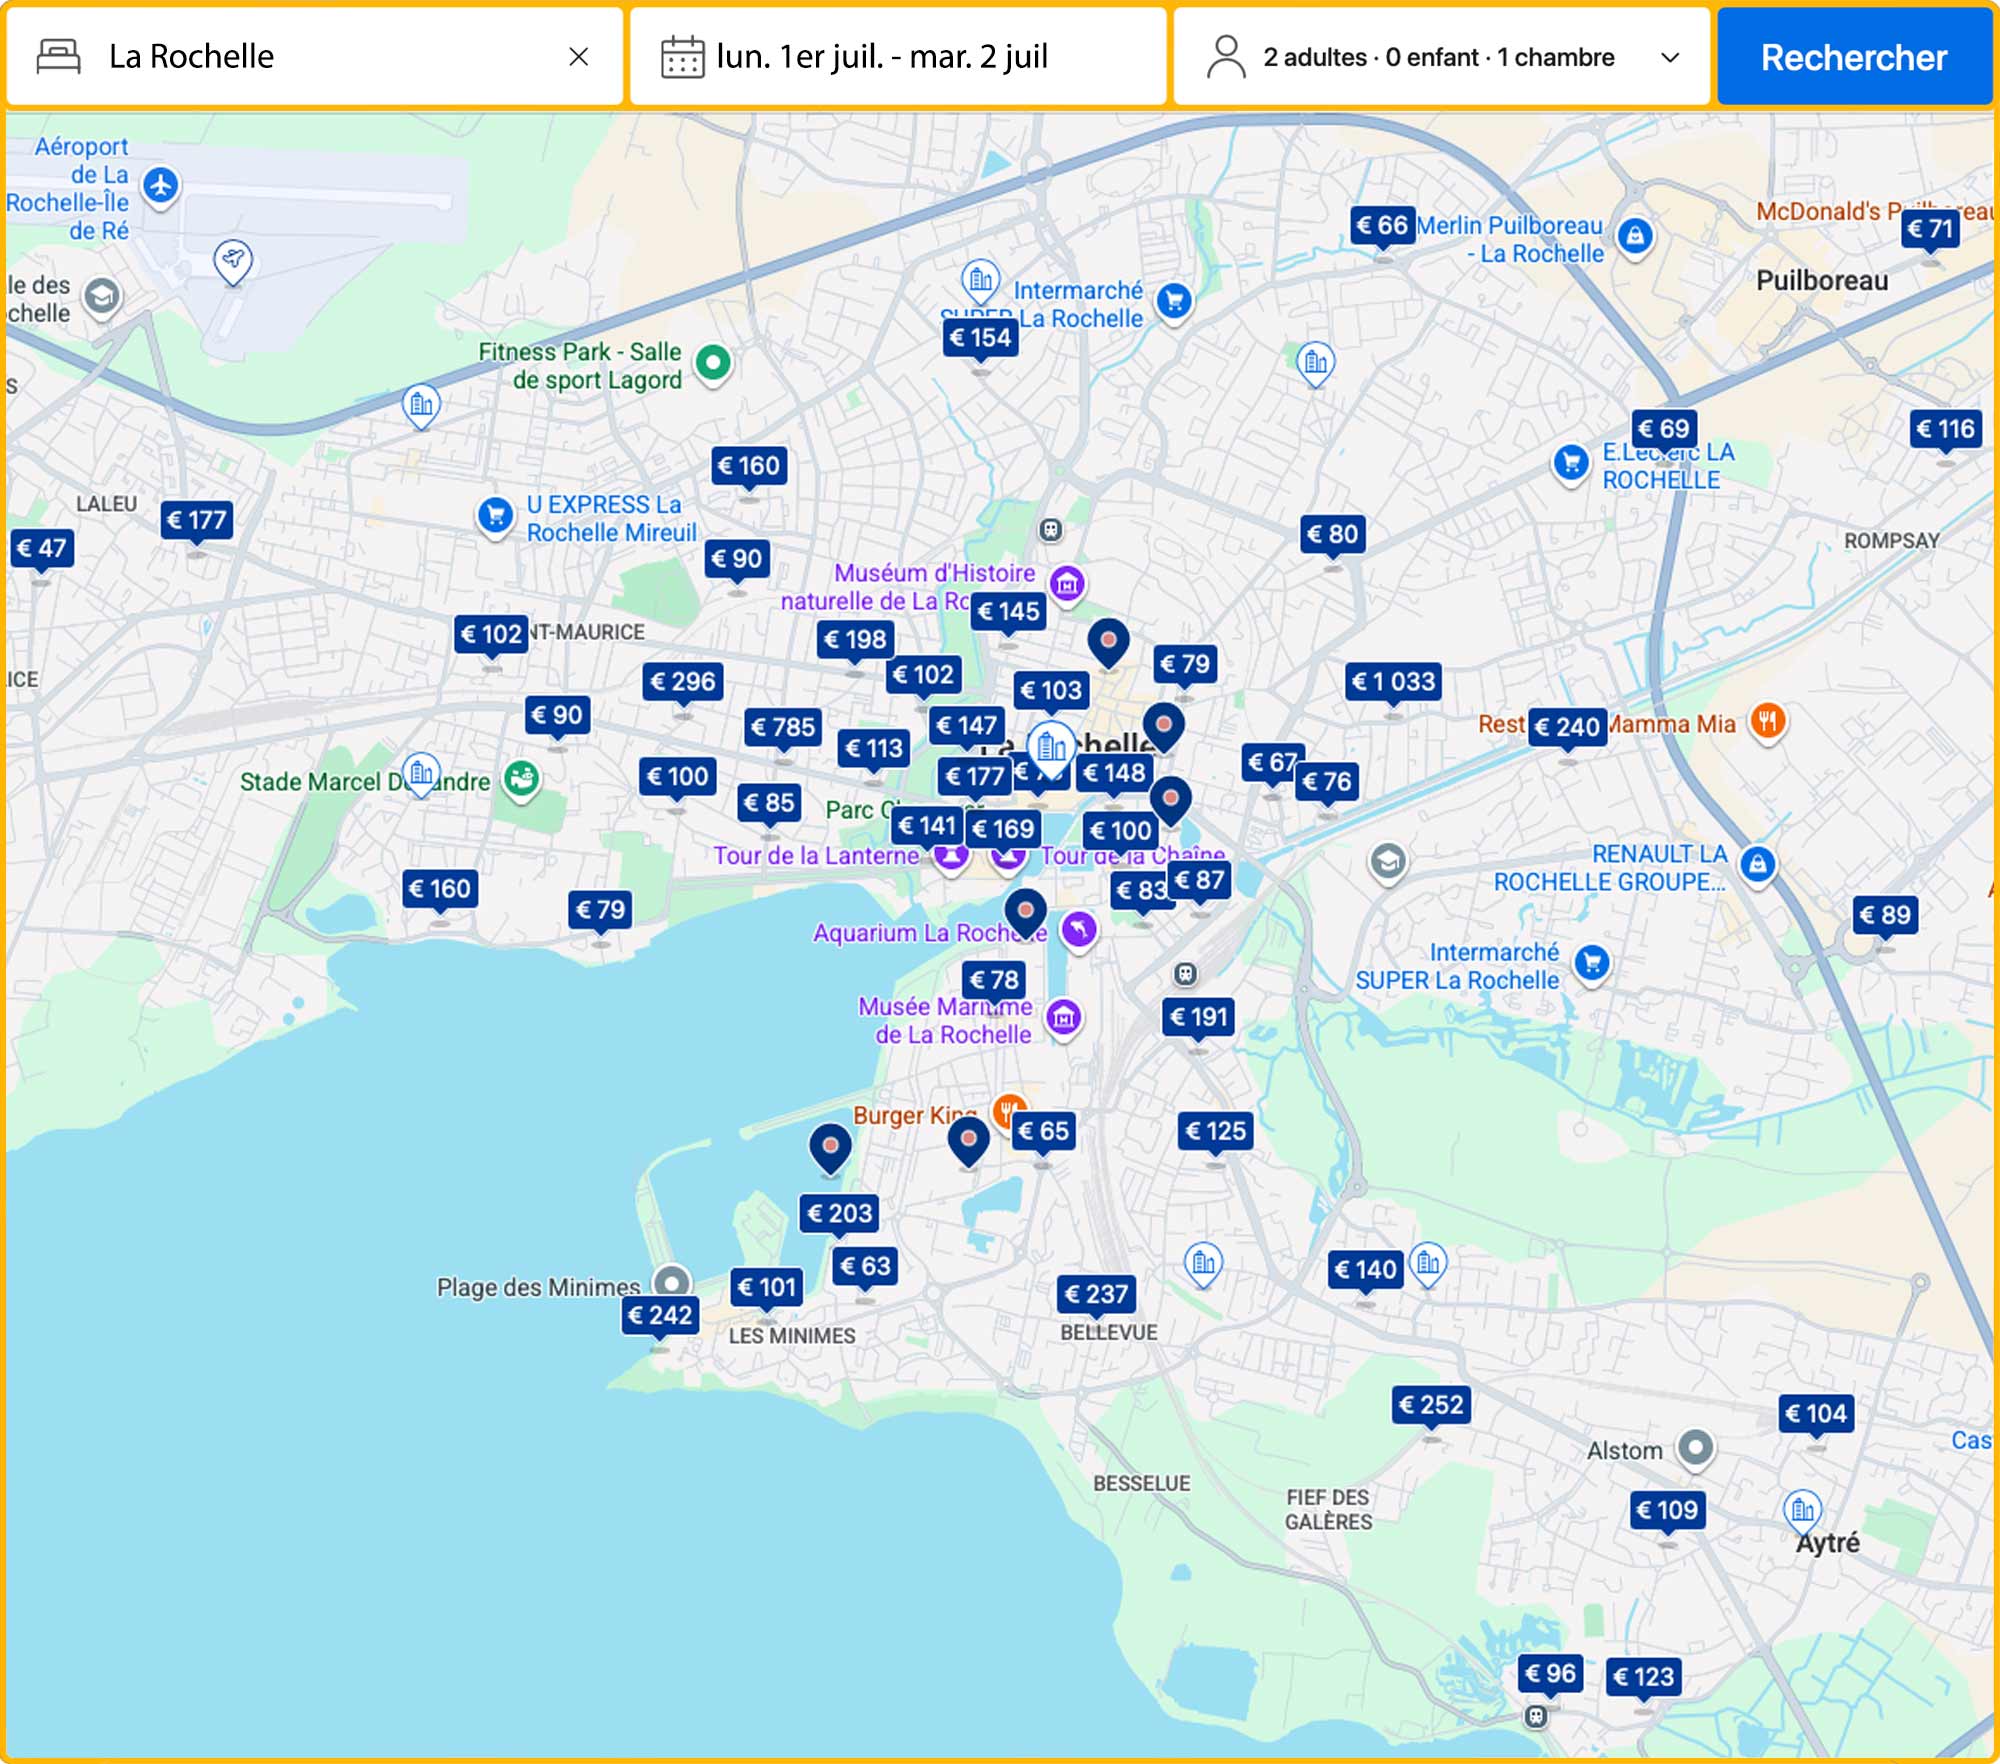Click the bed icon in the destination field
Viewport: 2000px width, 1764px height.
tap(57, 57)
